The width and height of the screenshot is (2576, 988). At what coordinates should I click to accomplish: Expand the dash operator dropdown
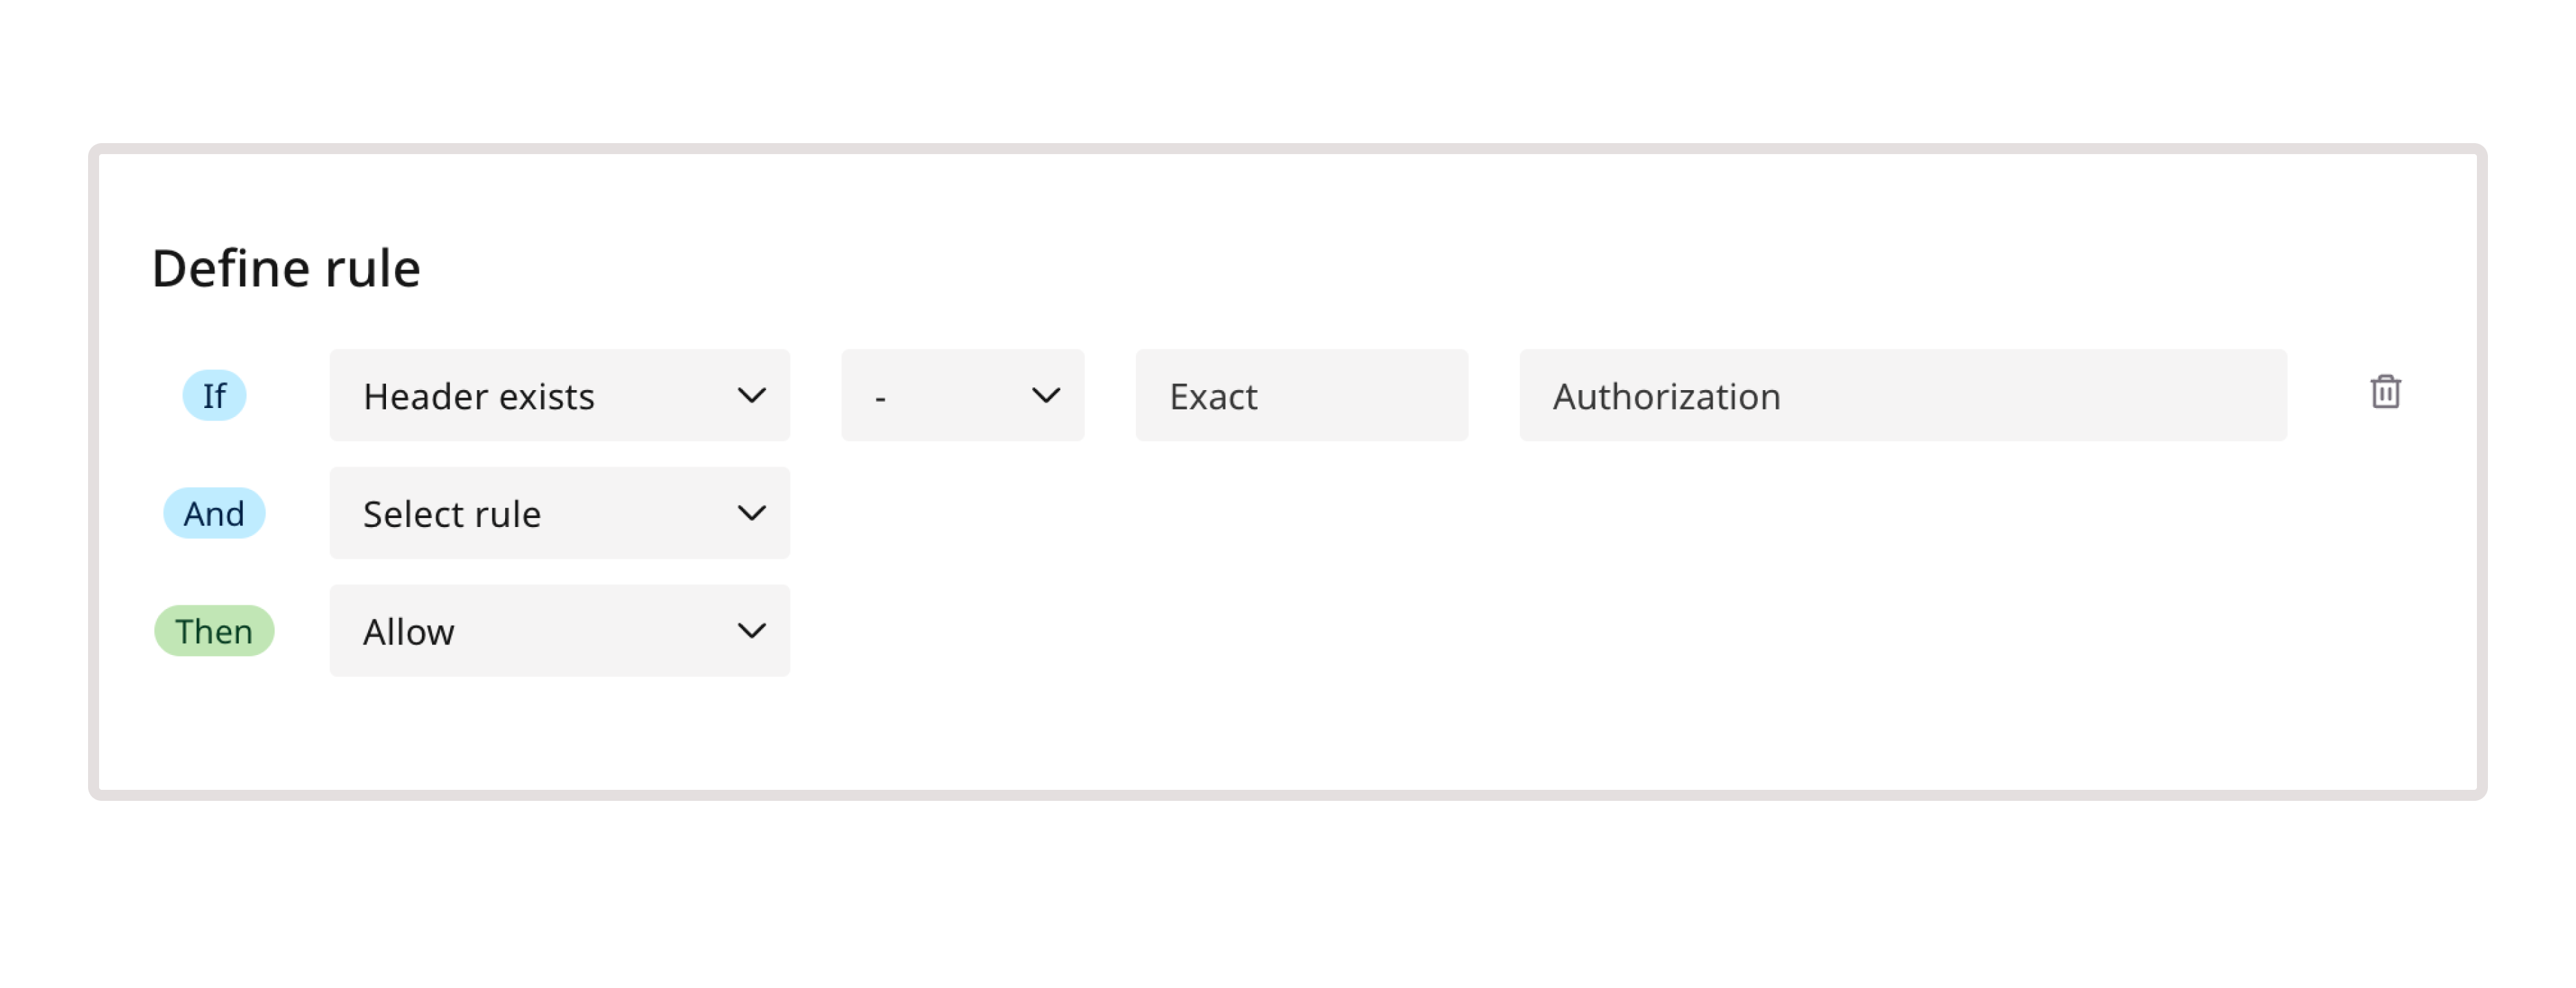pos(962,395)
